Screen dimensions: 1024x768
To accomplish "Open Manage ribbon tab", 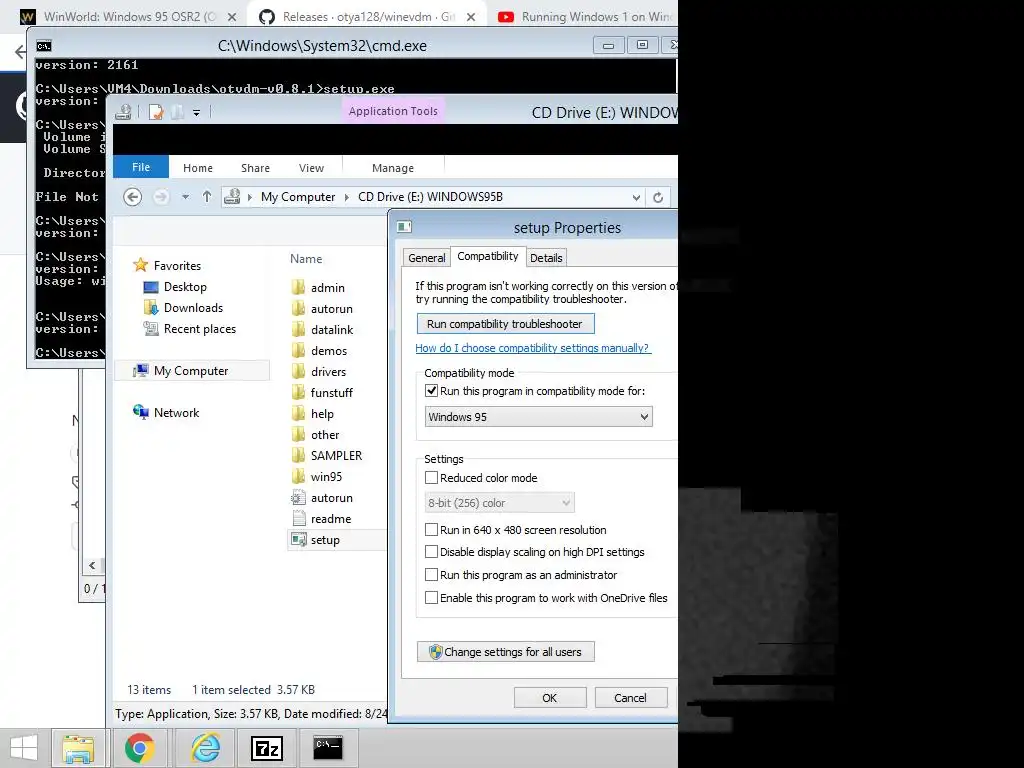I will [x=392, y=168].
